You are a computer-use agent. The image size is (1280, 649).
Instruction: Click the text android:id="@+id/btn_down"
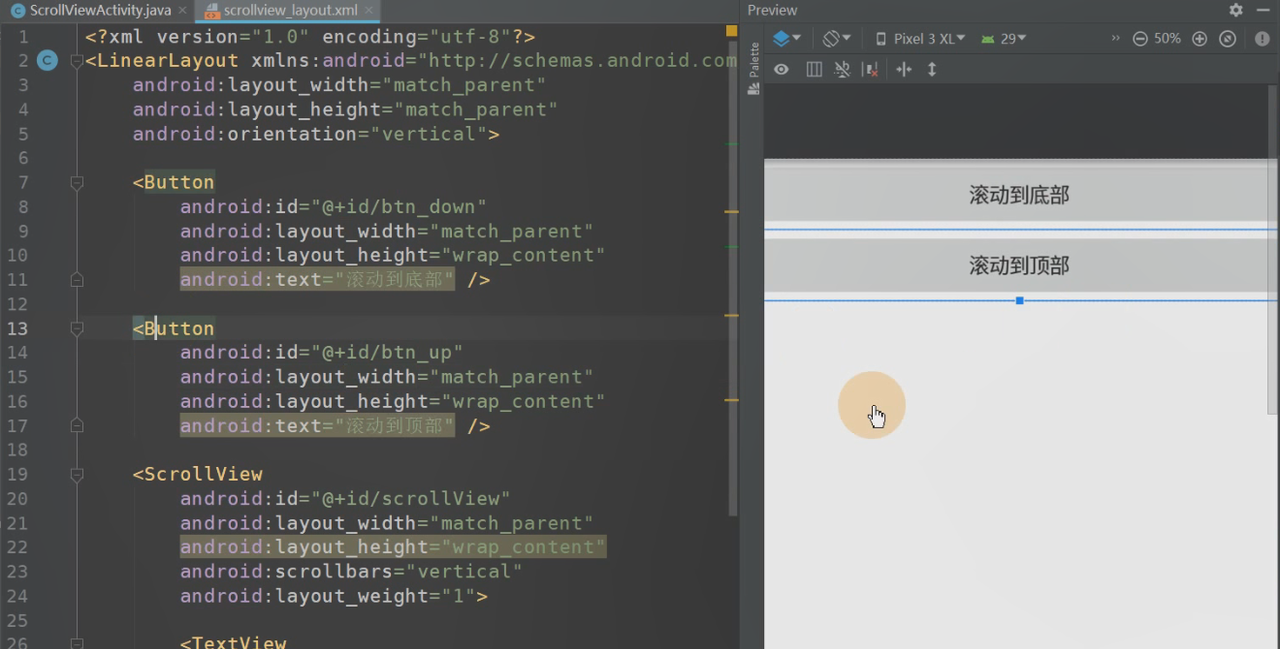333,207
